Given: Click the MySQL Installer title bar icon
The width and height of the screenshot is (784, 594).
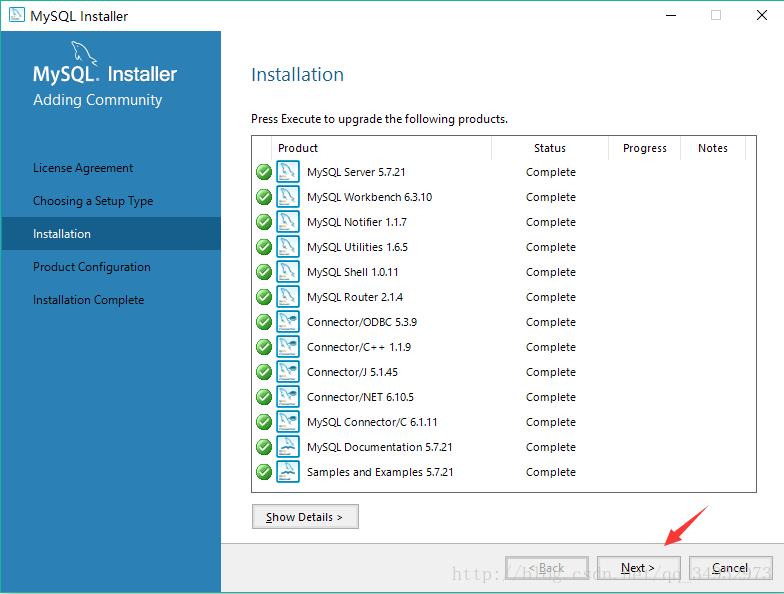Looking at the screenshot, I should [15, 16].
